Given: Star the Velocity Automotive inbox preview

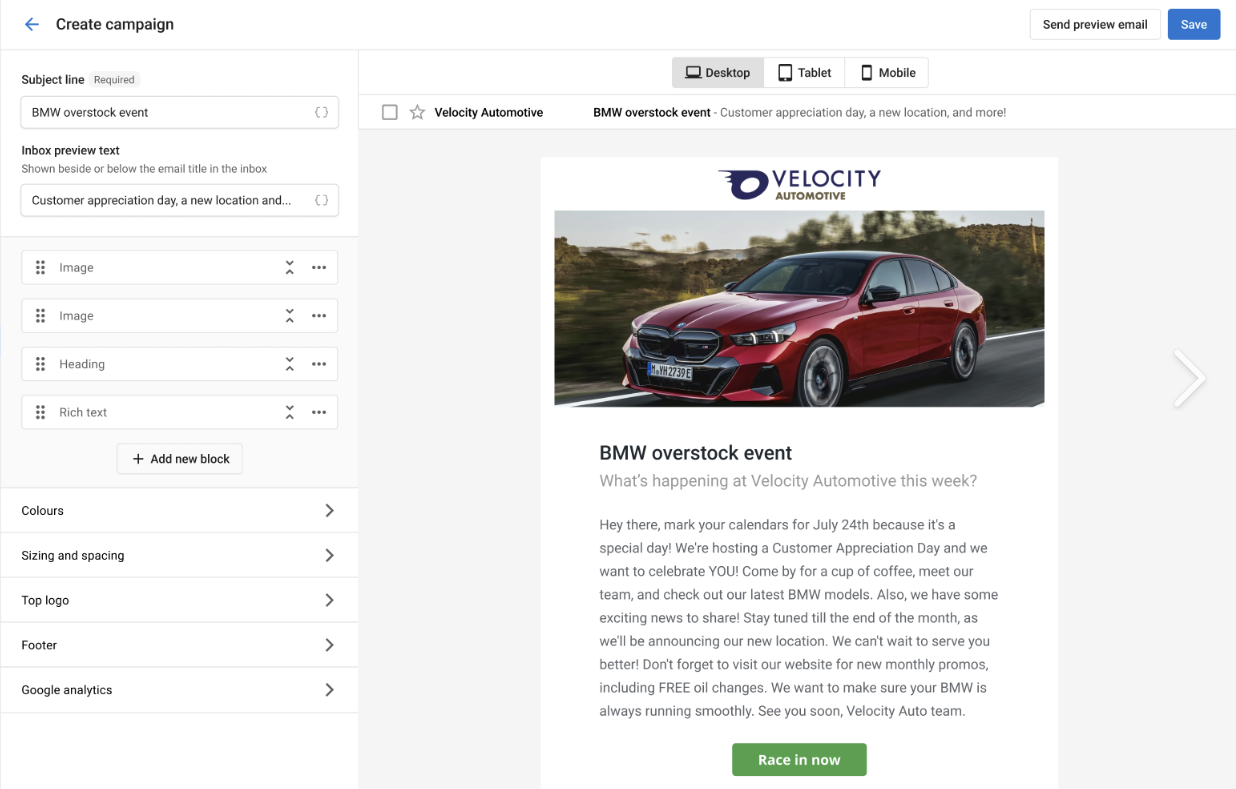Looking at the screenshot, I should tap(417, 112).
